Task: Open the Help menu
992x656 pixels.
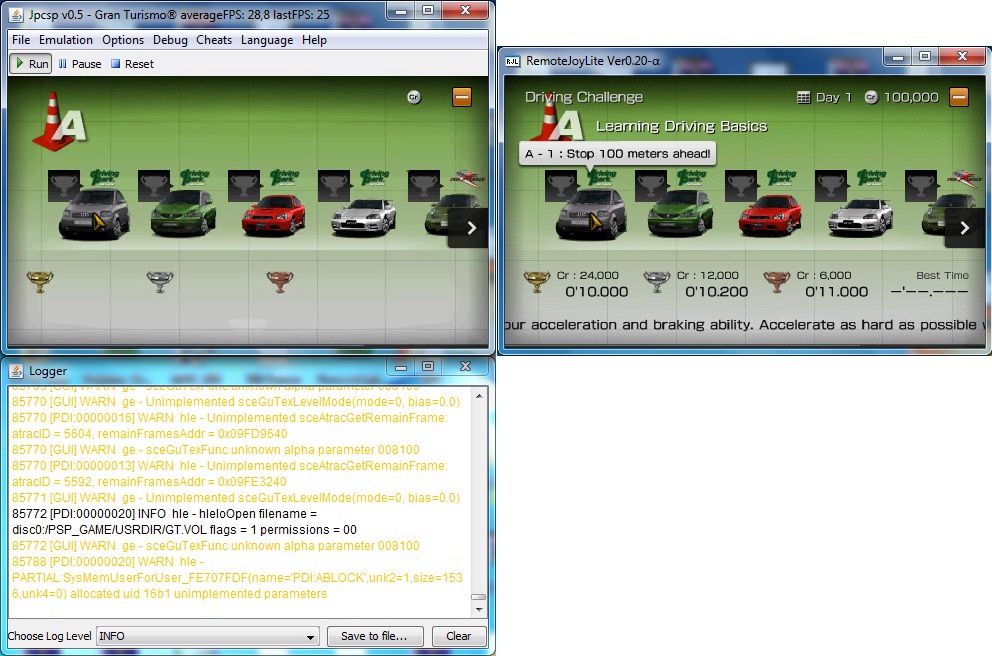Action: click(314, 40)
